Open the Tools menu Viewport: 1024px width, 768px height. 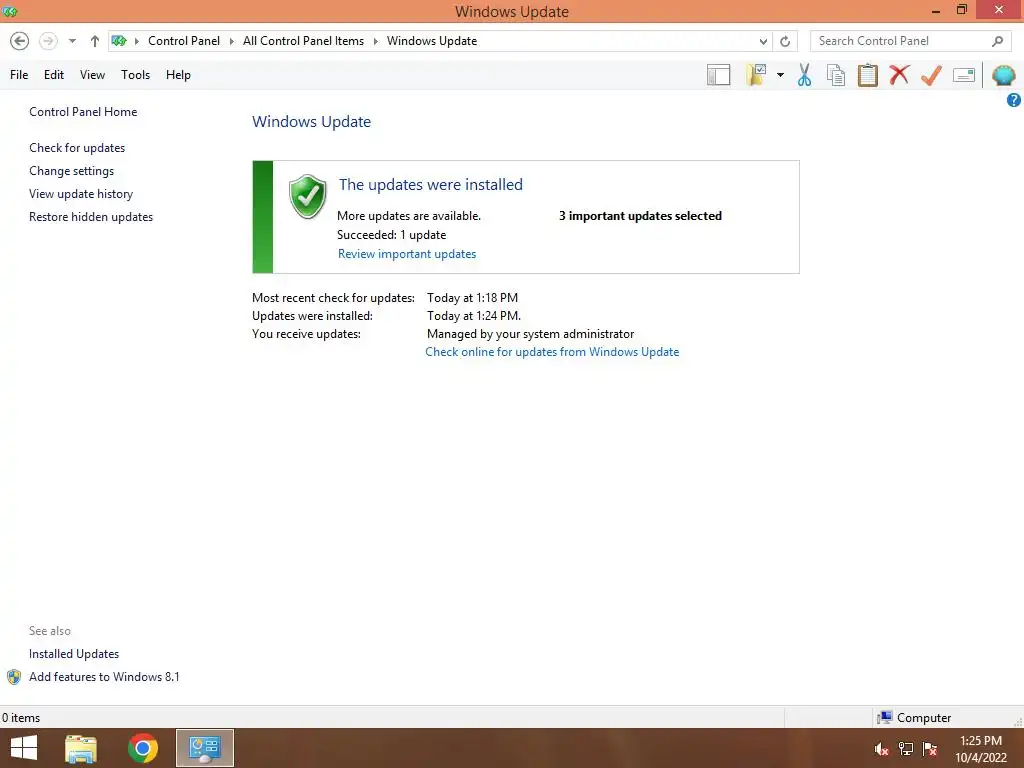click(135, 75)
